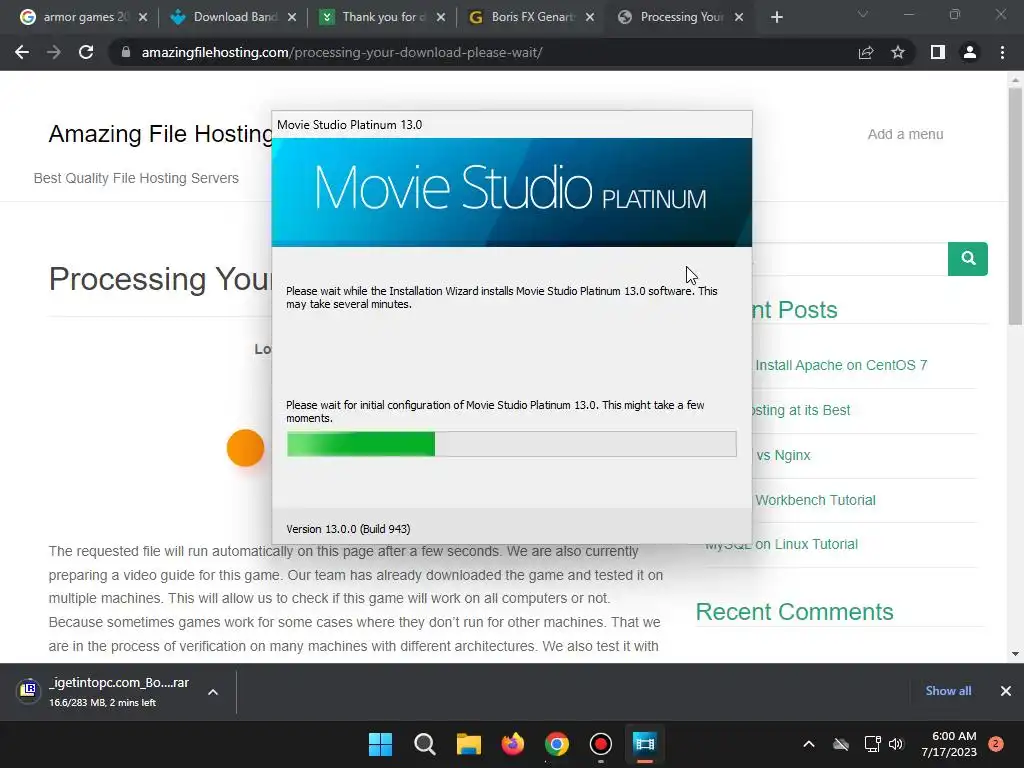
Task: Click the orange loading dot
Action: [x=246, y=448]
